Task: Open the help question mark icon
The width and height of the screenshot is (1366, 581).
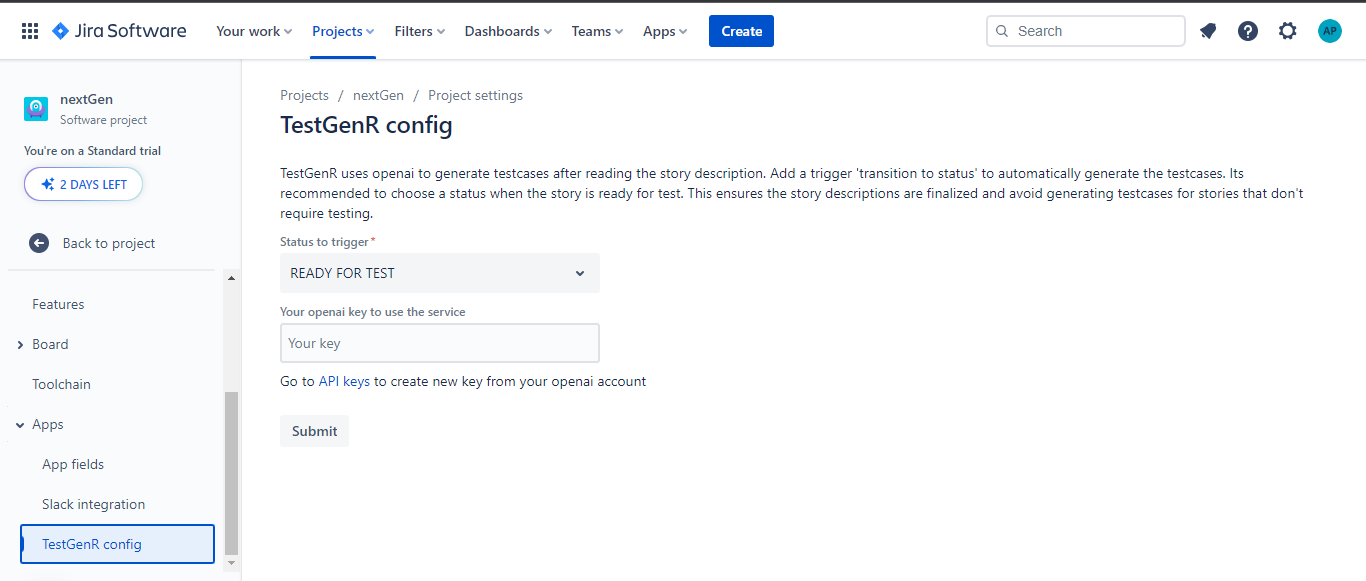Action: click(1248, 31)
